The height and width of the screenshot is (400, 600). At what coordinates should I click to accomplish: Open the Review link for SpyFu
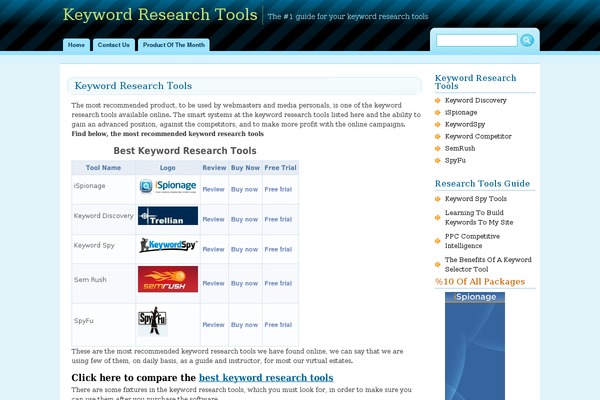point(213,325)
